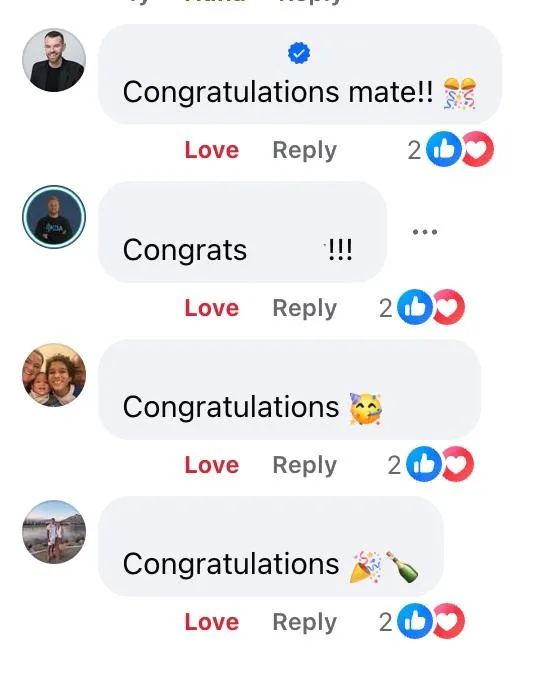
Task: Click heart reaction icon under champagne Congratulations comment
Action: coord(449,621)
